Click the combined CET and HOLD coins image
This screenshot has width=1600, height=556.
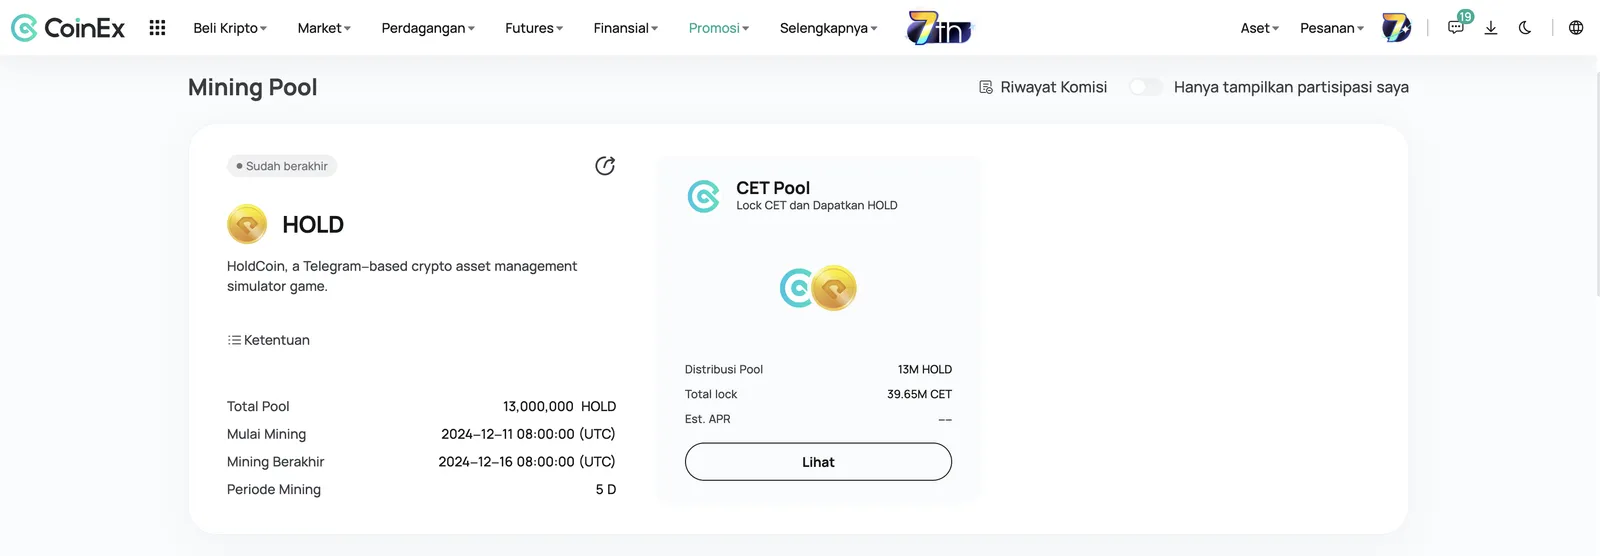coord(818,288)
